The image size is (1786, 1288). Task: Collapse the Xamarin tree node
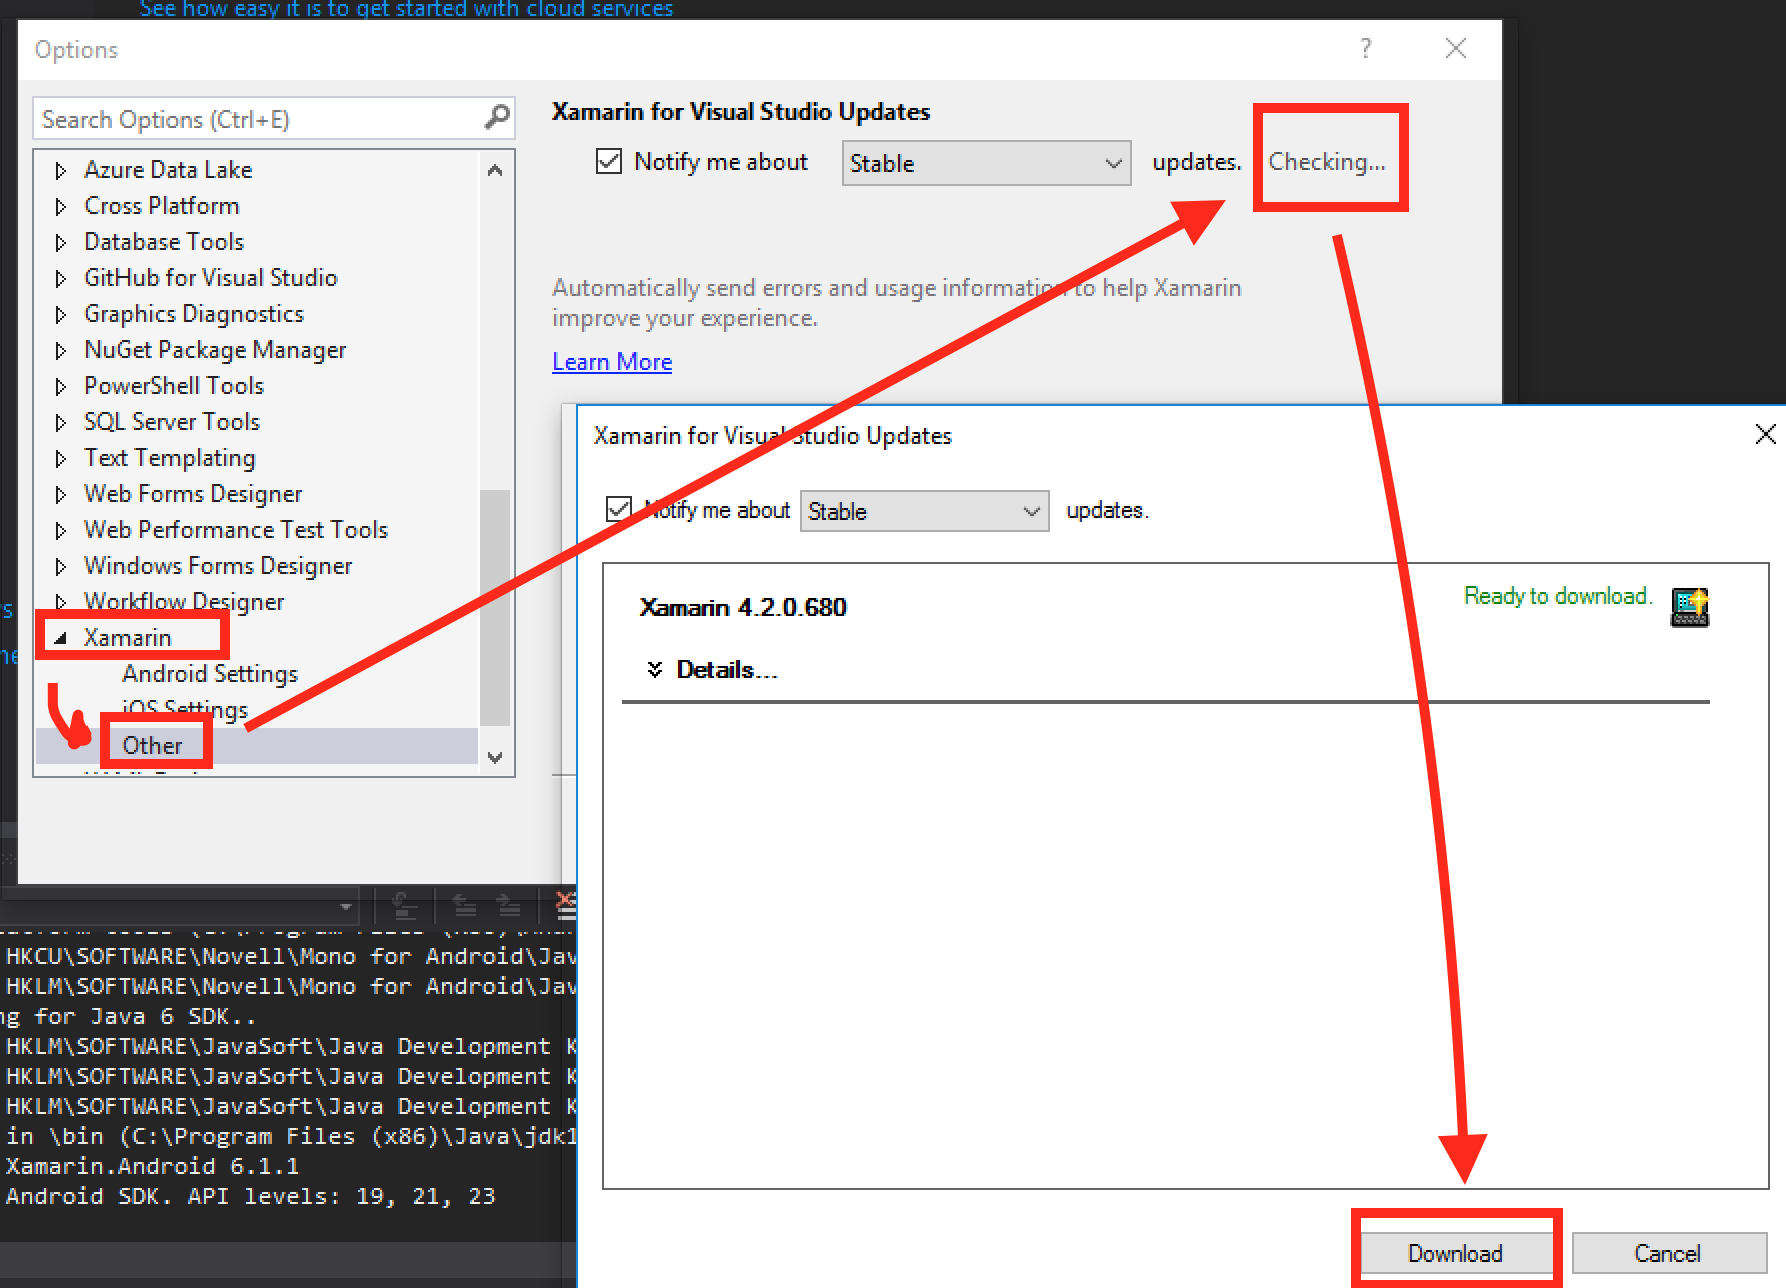[61, 638]
